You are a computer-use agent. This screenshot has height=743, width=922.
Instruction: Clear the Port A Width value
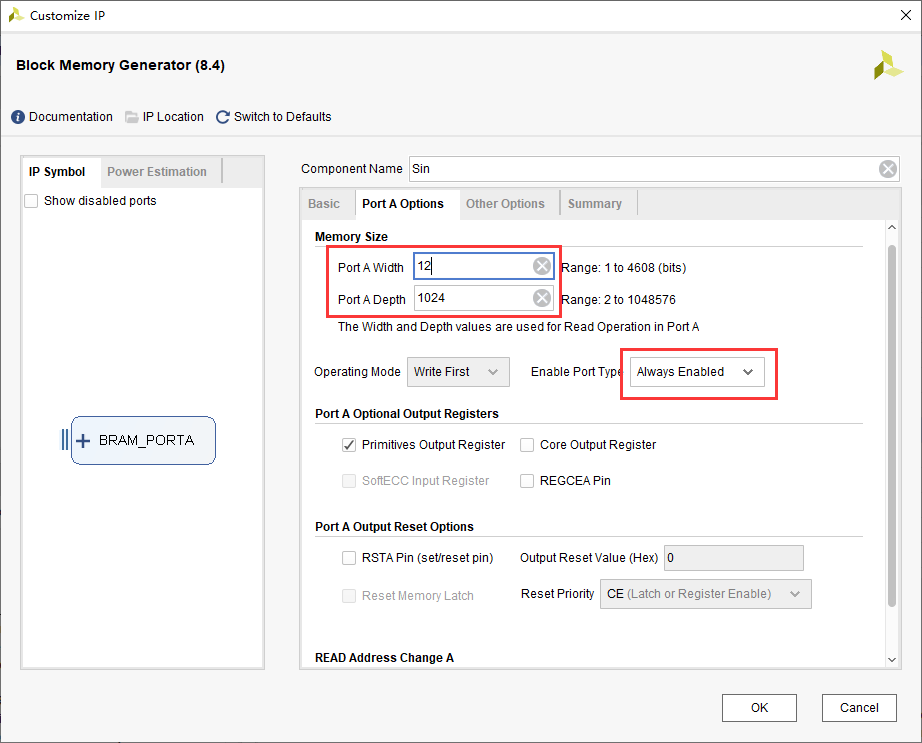542,266
